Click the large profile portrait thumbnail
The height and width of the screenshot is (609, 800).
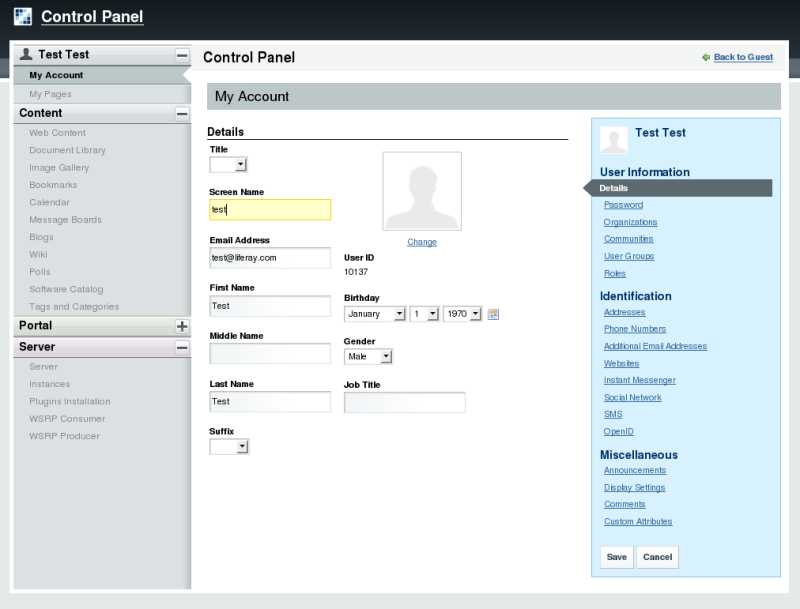coord(422,191)
